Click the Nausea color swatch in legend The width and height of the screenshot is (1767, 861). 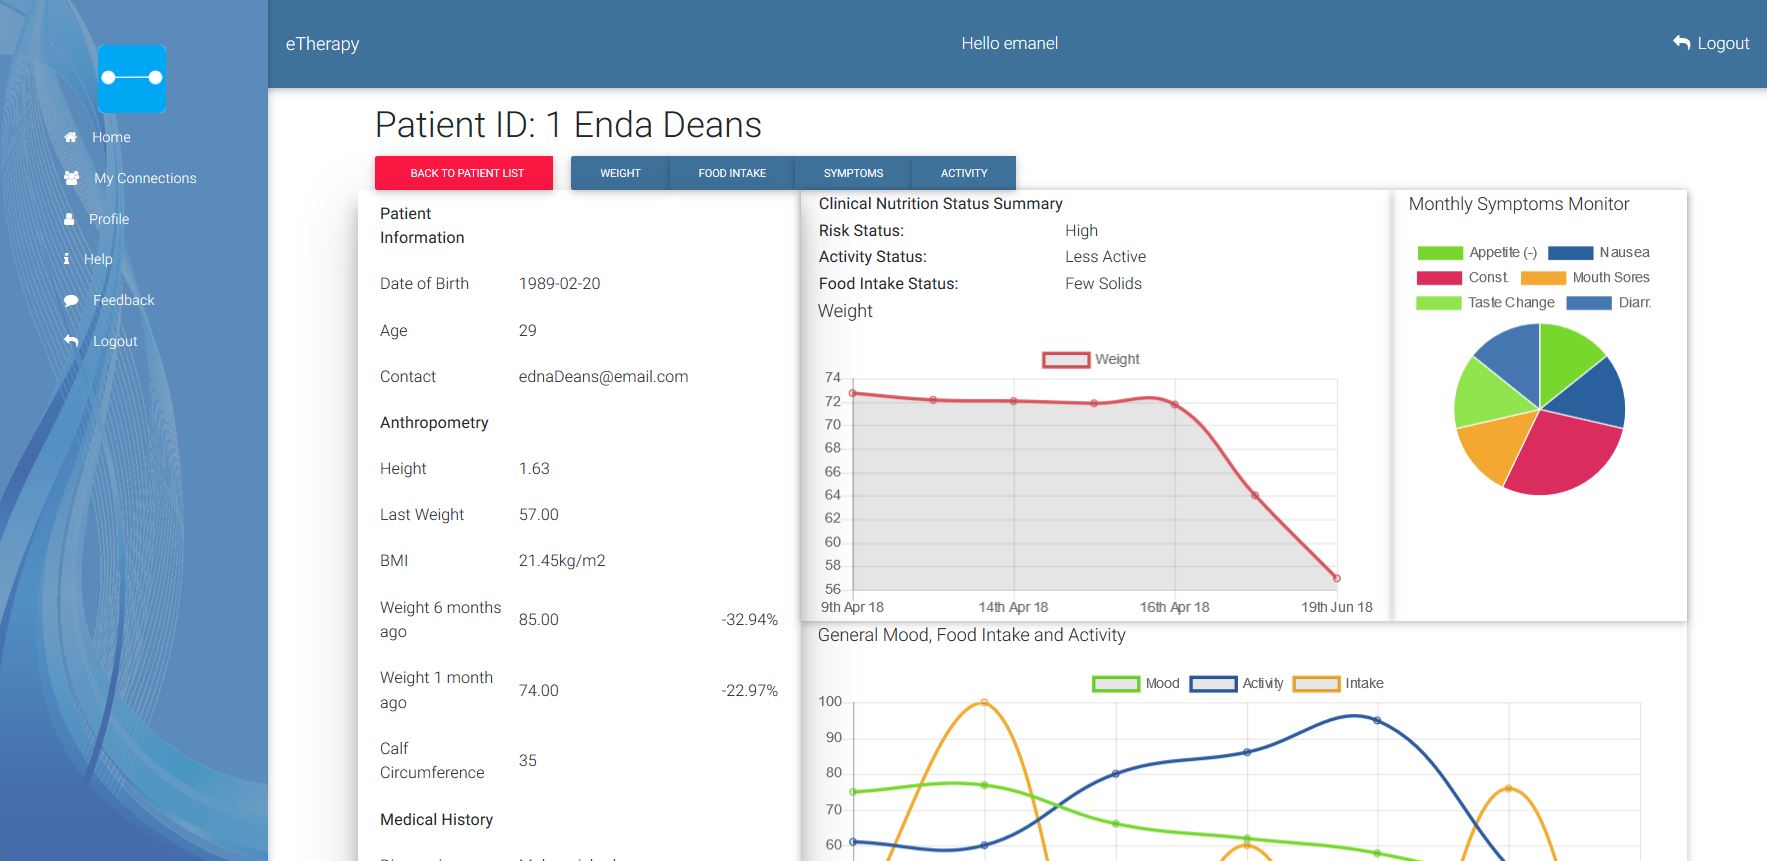[x=1570, y=253]
